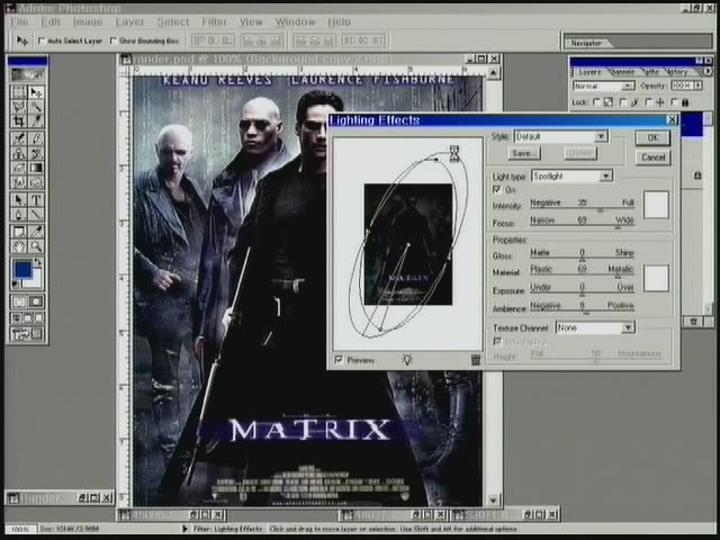Select the Type tool
Screen dimensions: 720x540
click(36, 200)
